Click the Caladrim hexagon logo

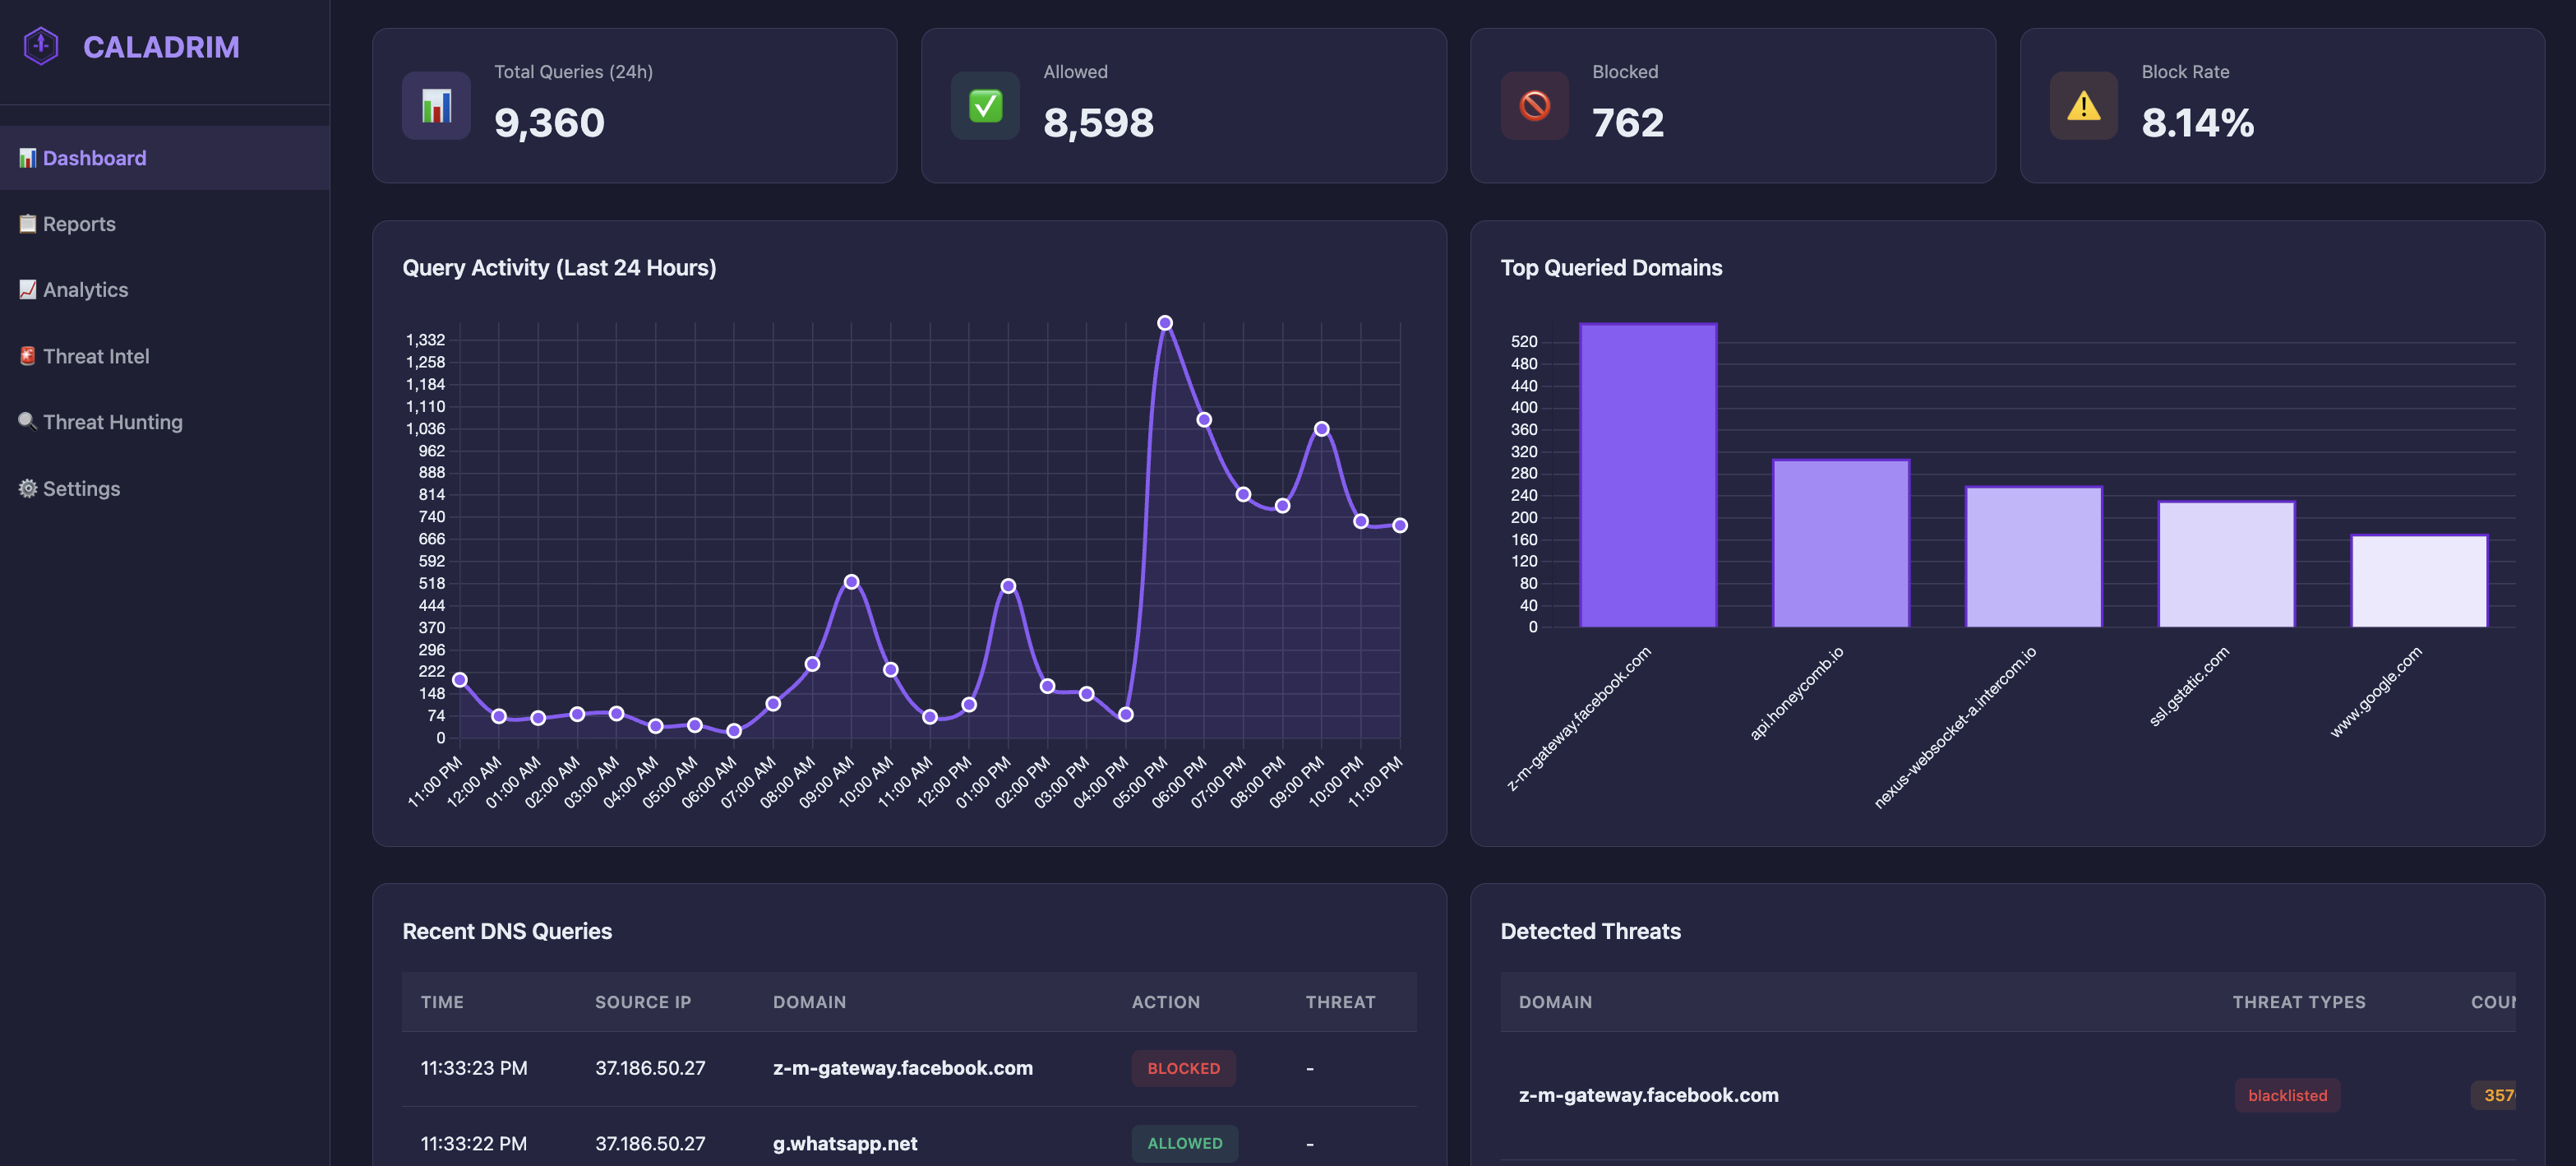(40, 46)
